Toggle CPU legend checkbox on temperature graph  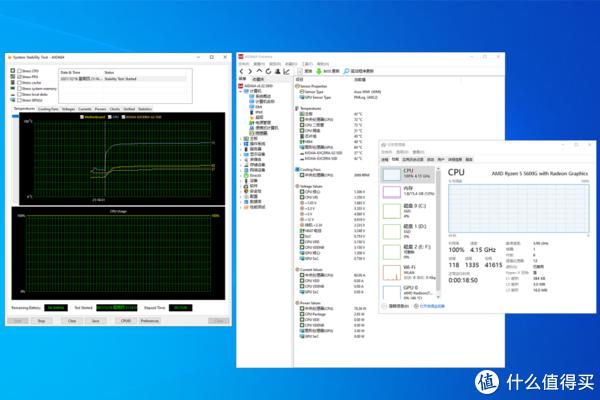pyautogui.click(x=110, y=117)
